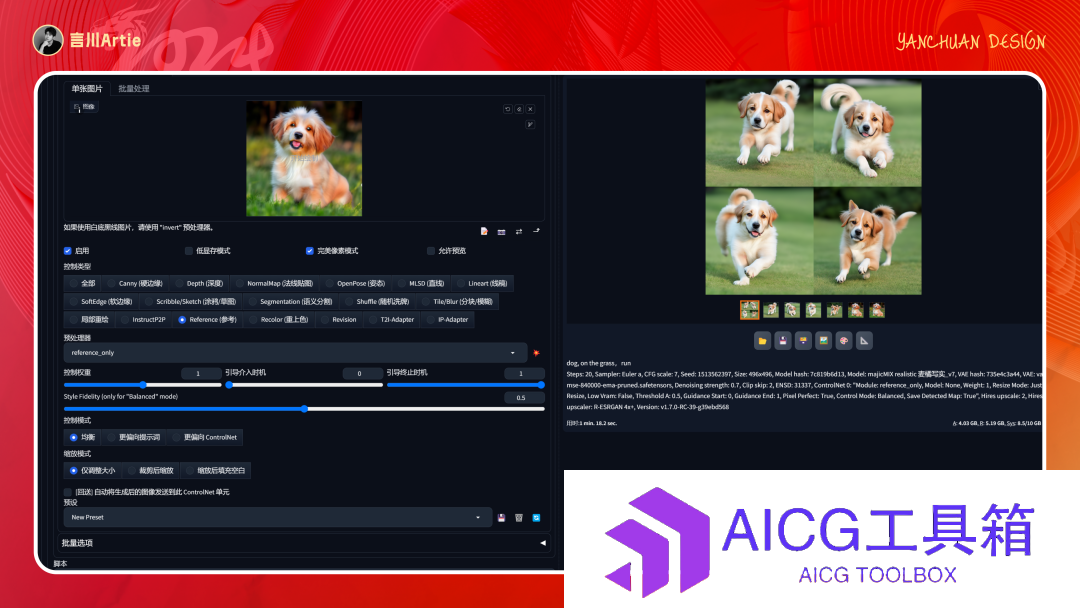Choose 仅调整大小 resize mode
Screen dimensions: 1080x608
(x=92, y=470)
